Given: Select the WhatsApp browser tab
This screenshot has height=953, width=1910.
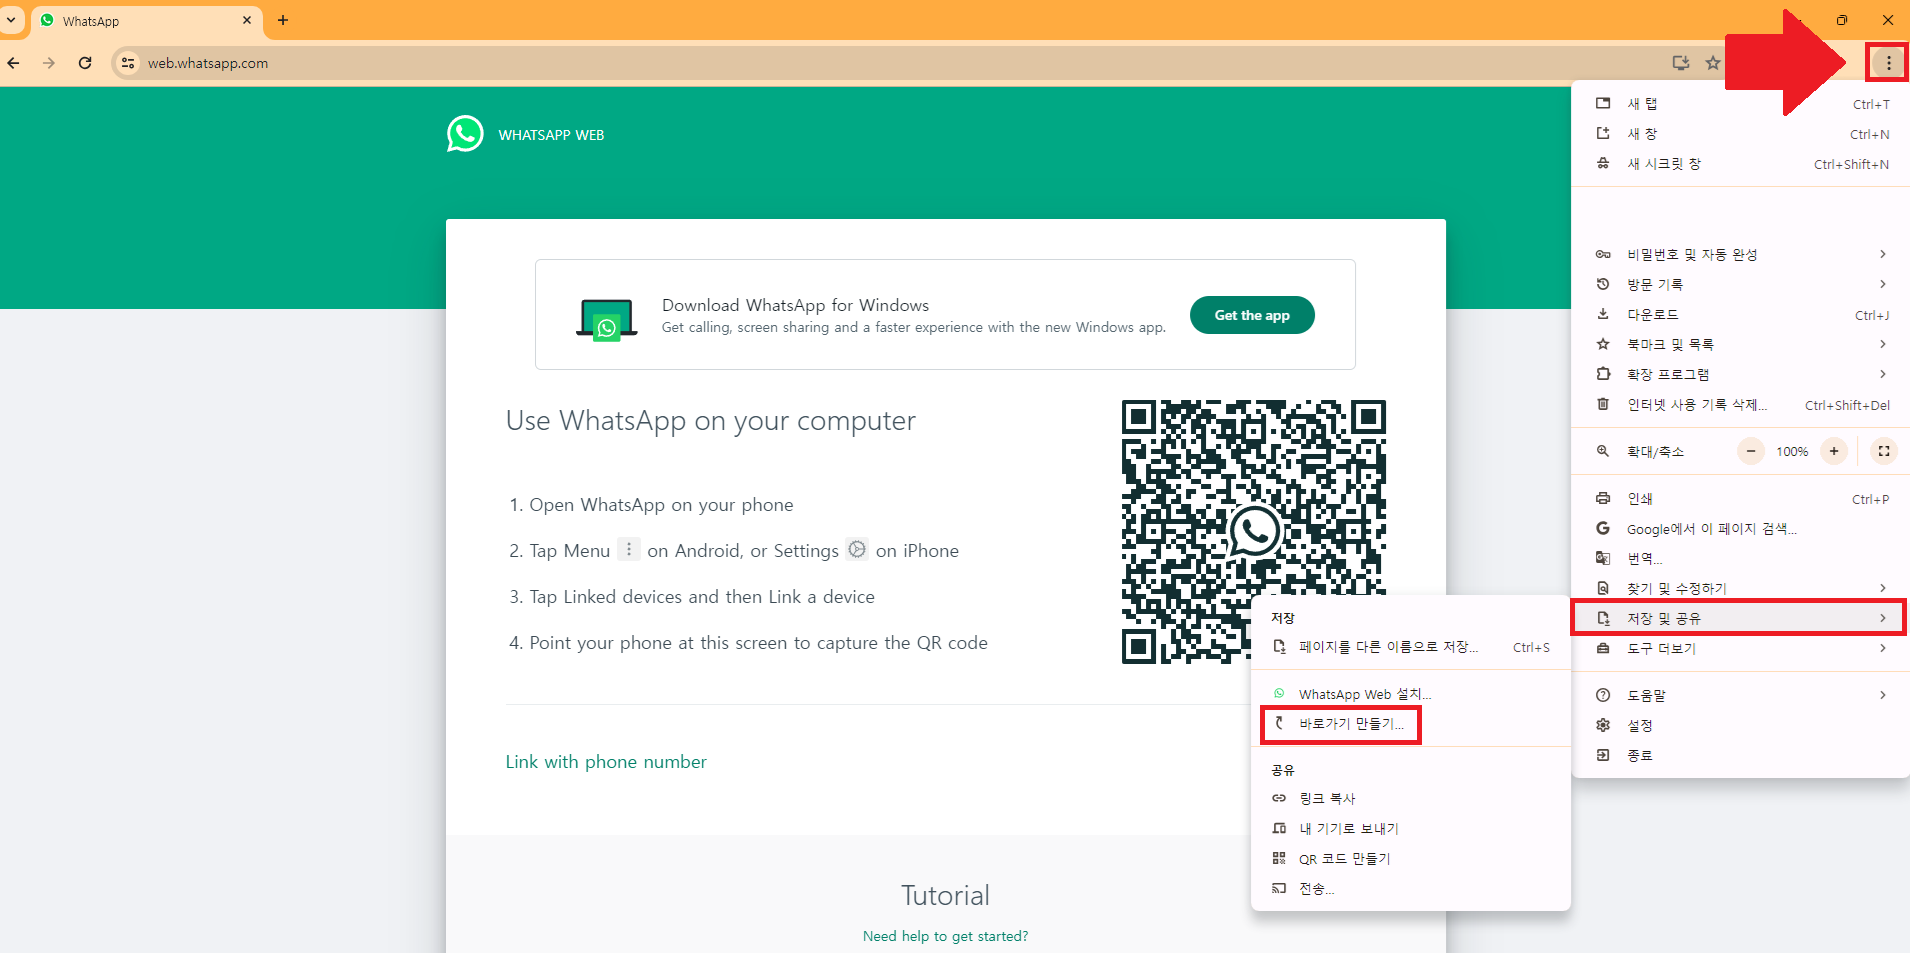Looking at the screenshot, I should pyautogui.click(x=147, y=21).
